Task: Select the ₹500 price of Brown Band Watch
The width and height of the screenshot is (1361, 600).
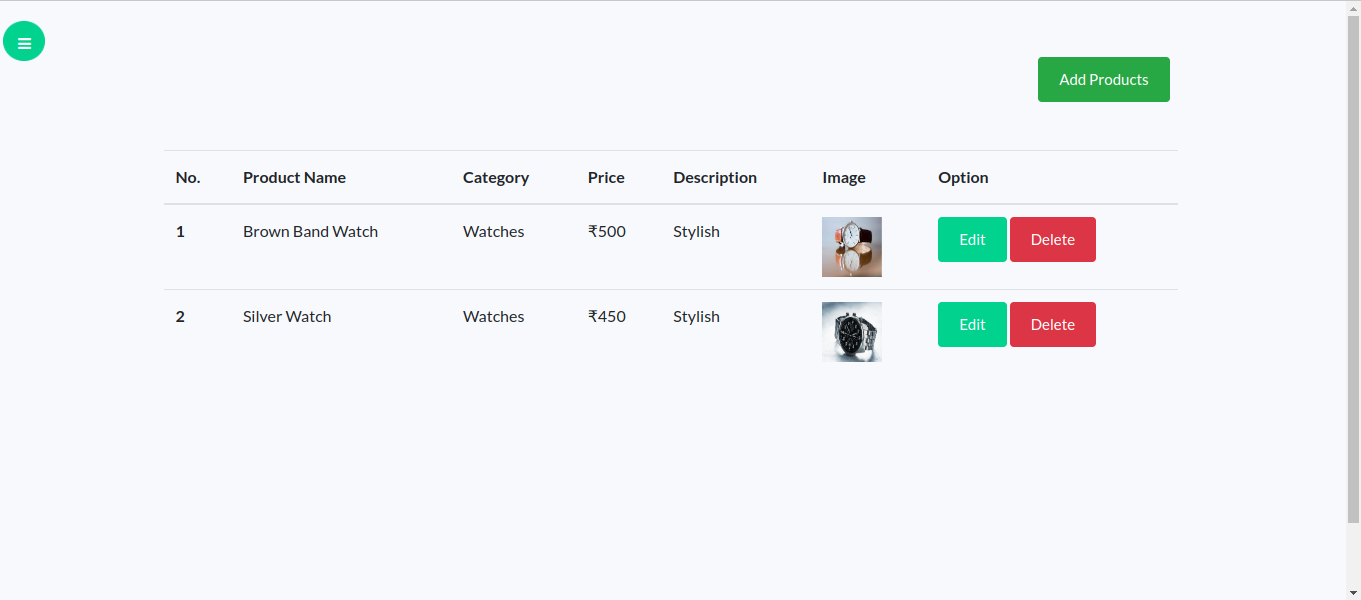Action: point(606,231)
